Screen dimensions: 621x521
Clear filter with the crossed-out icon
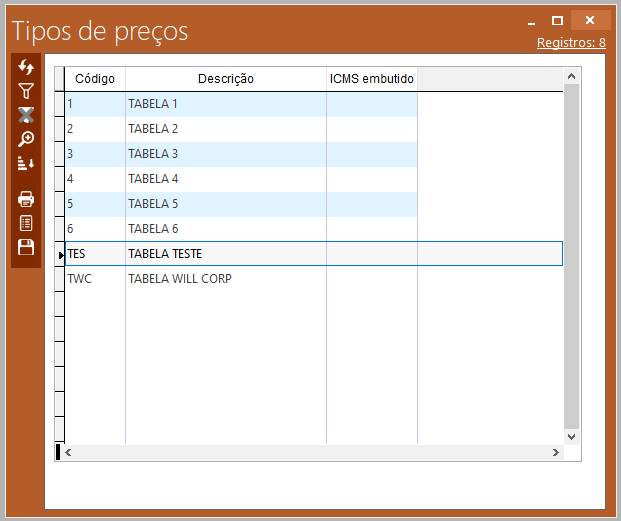pos(26,115)
